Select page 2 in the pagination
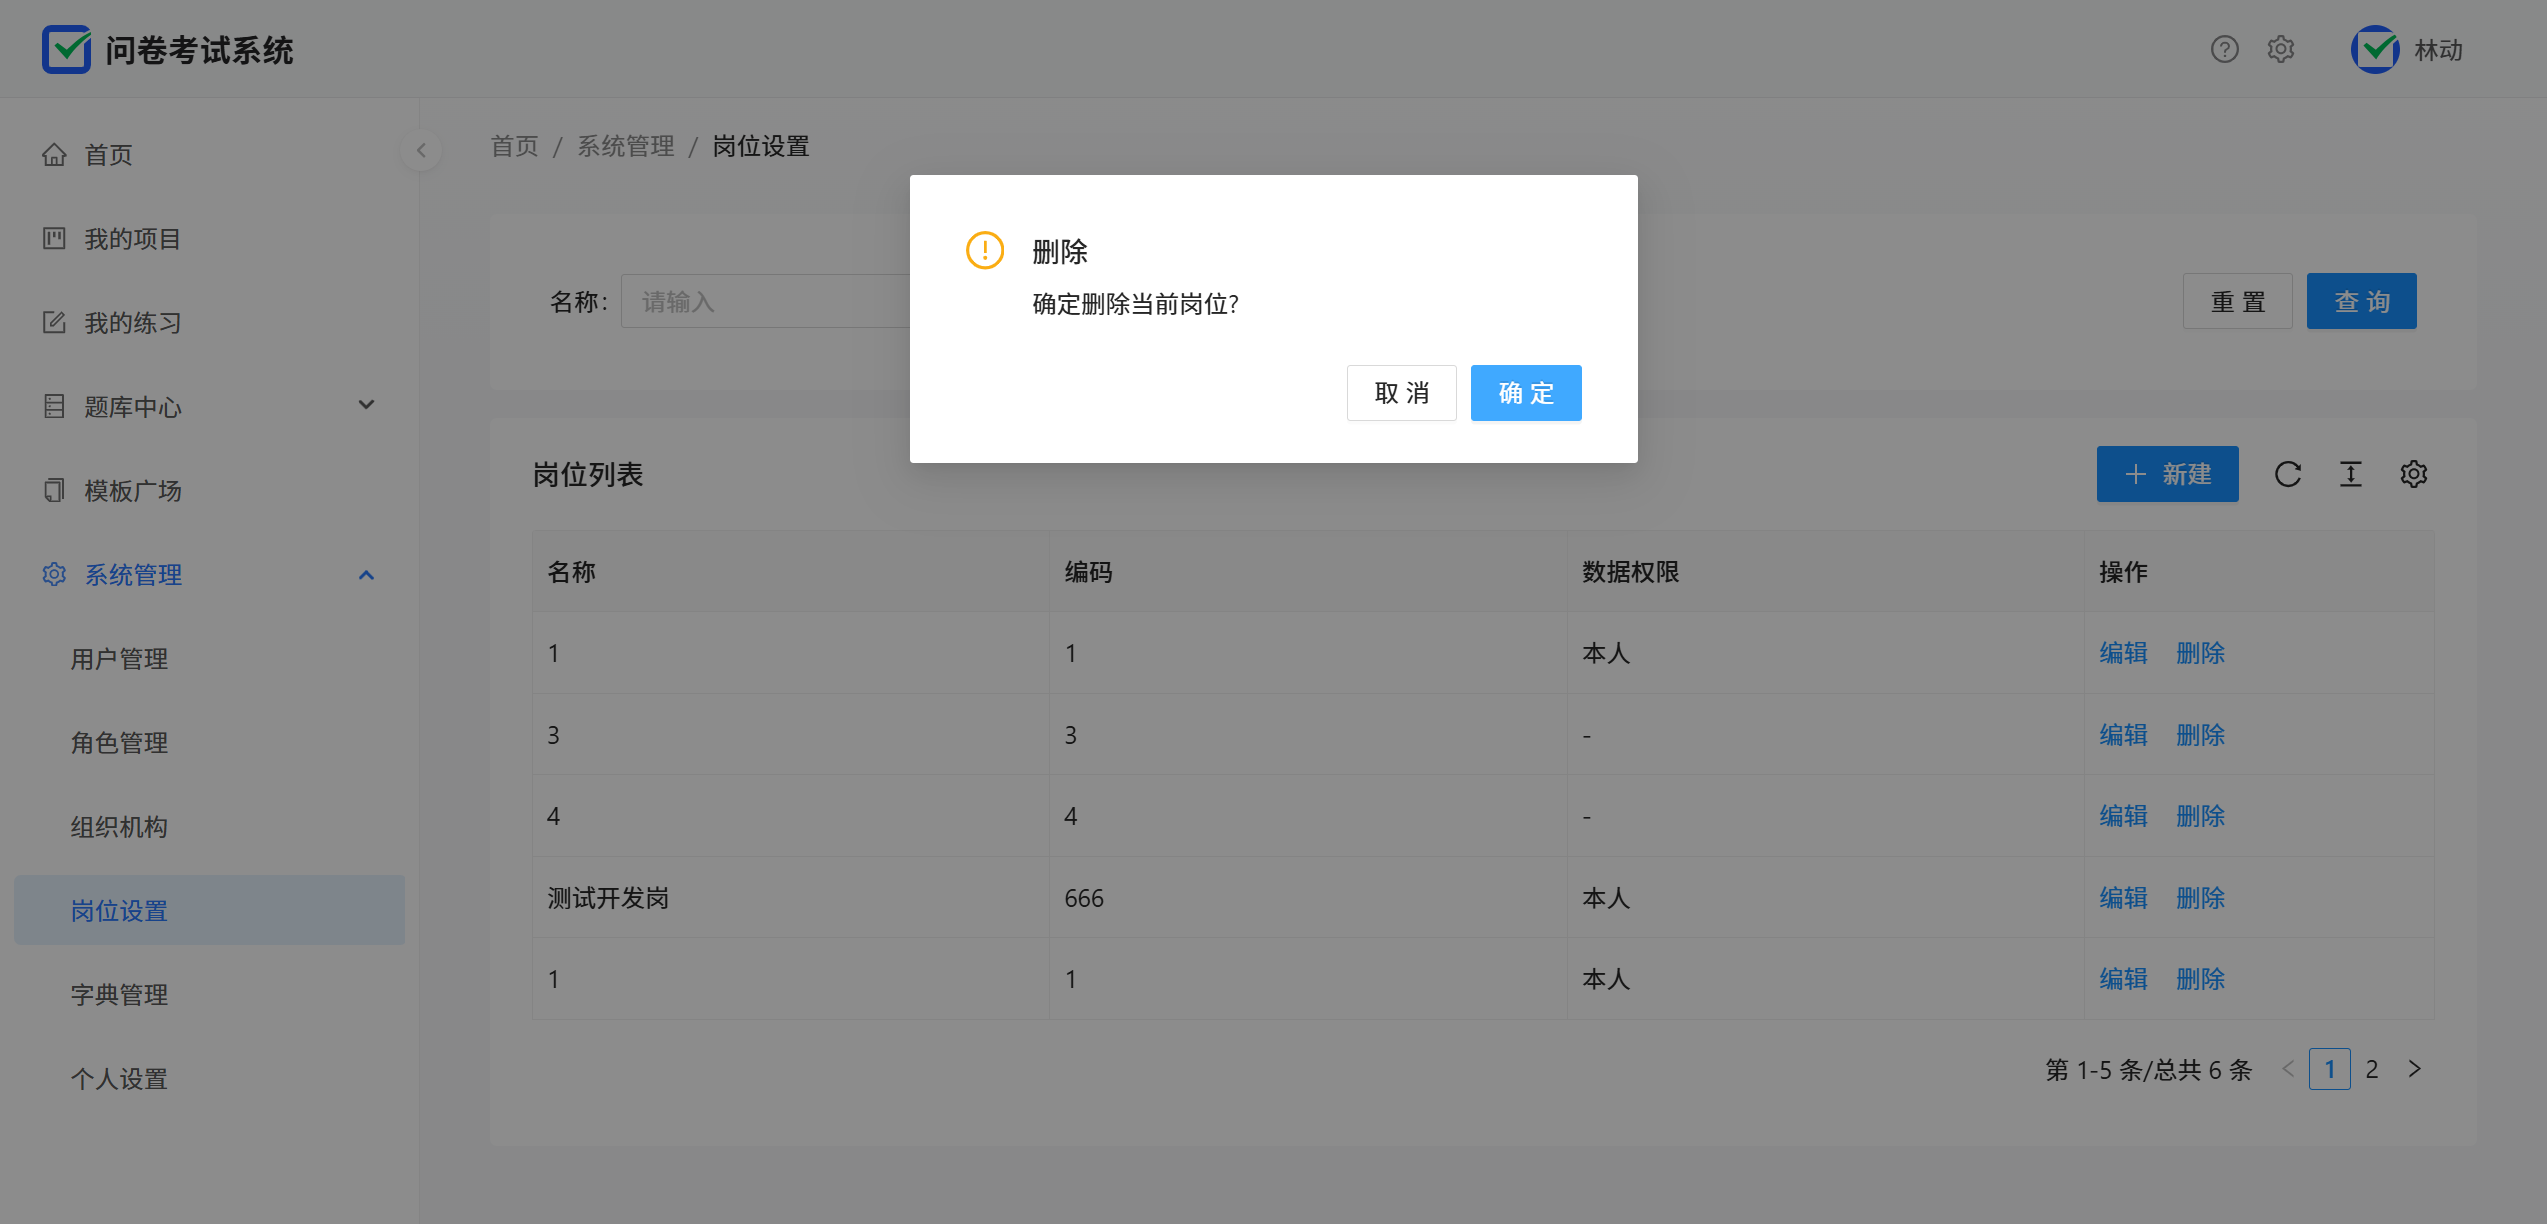 click(2371, 1069)
